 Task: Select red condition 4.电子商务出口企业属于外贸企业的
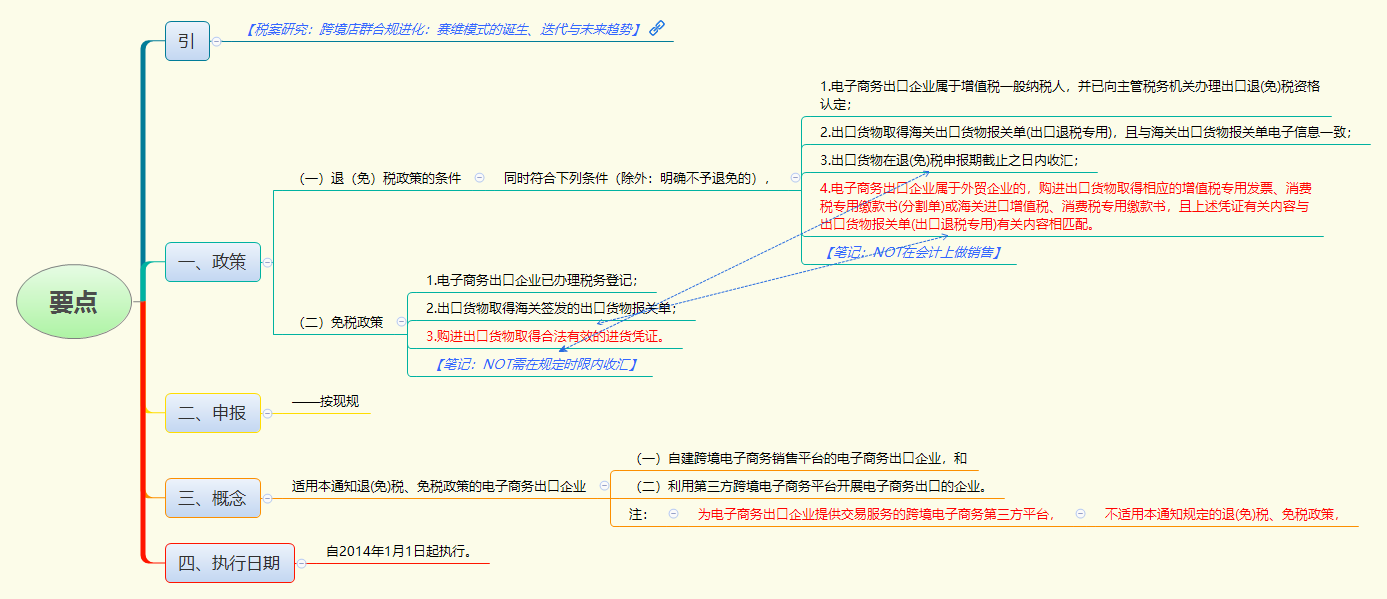pos(1066,206)
